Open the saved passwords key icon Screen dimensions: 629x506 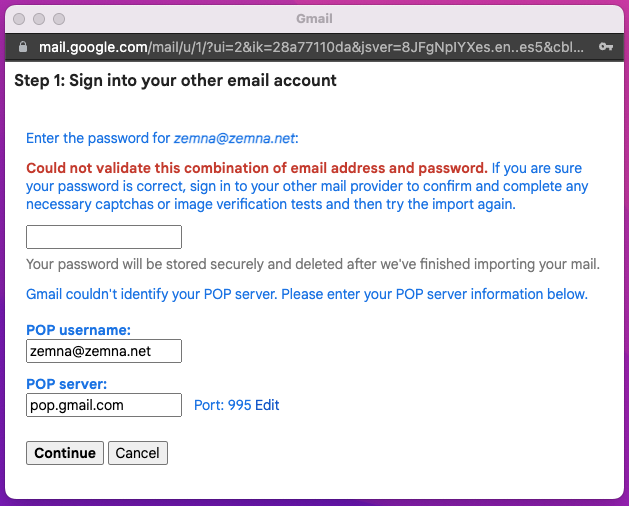606,47
